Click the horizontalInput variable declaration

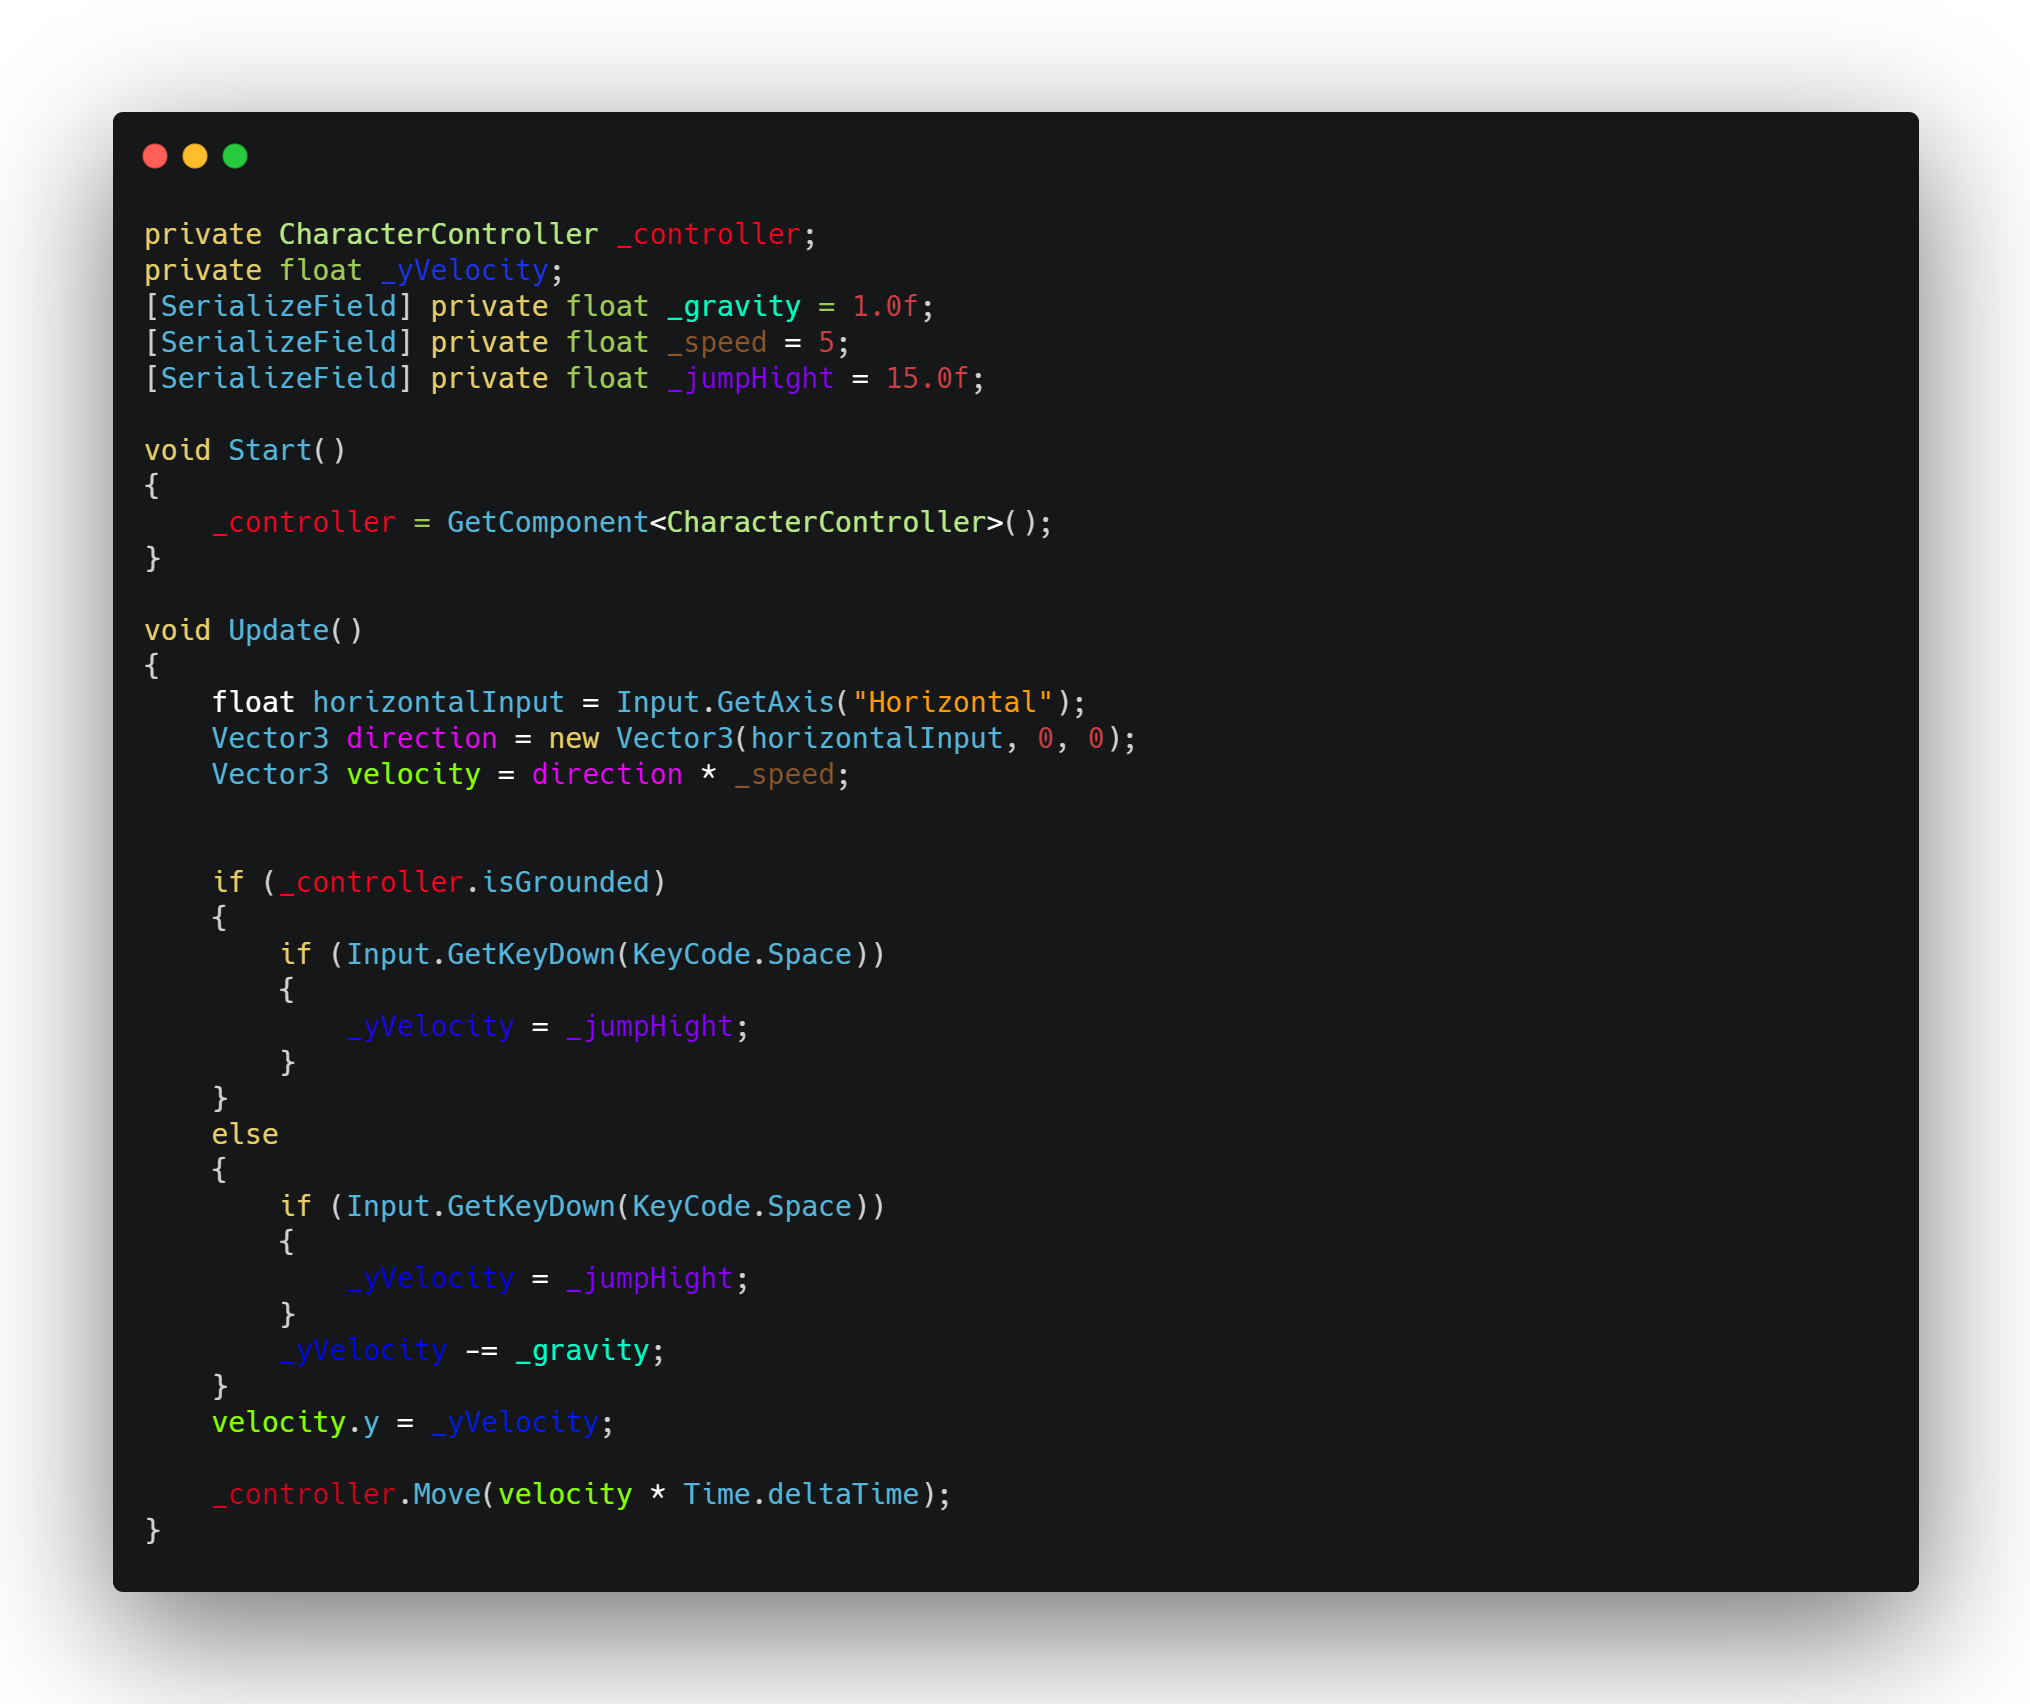click(438, 702)
